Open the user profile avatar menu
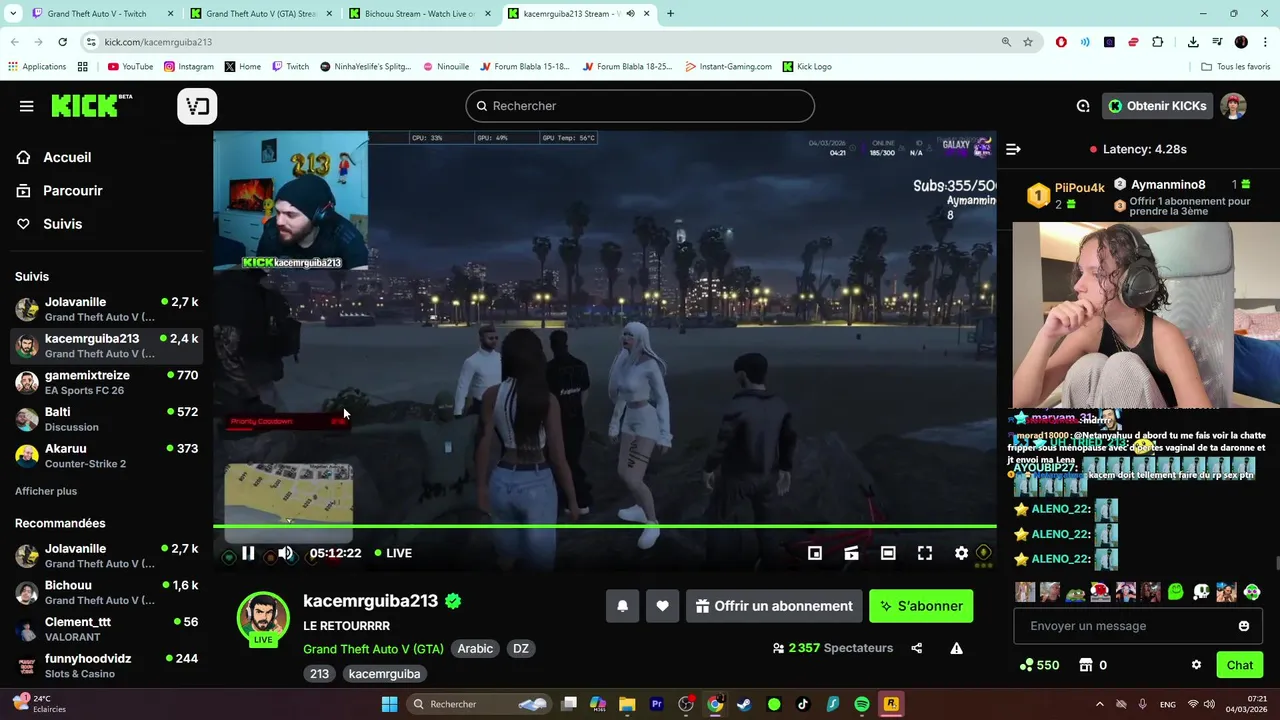The height and width of the screenshot is (720, 1280). [x=1234, y=106]
